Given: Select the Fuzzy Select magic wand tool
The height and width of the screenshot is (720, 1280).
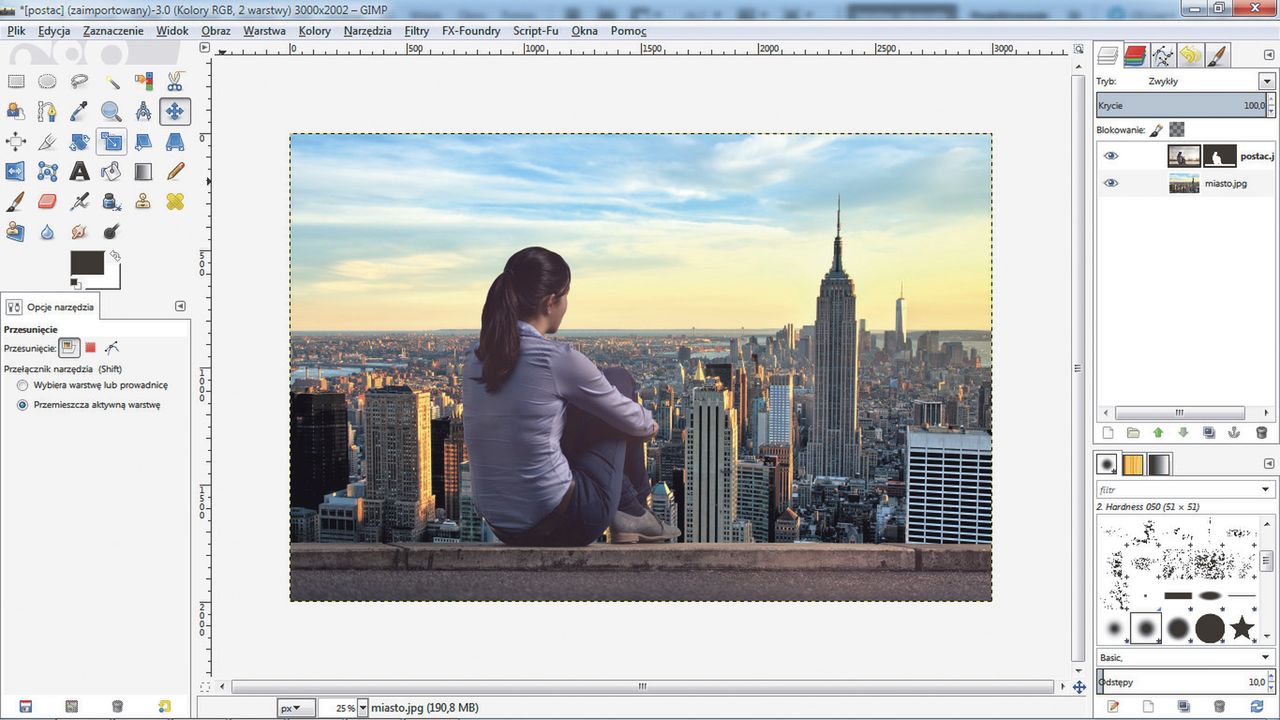Looking at the screenshot, I should (x=111, y=82).
